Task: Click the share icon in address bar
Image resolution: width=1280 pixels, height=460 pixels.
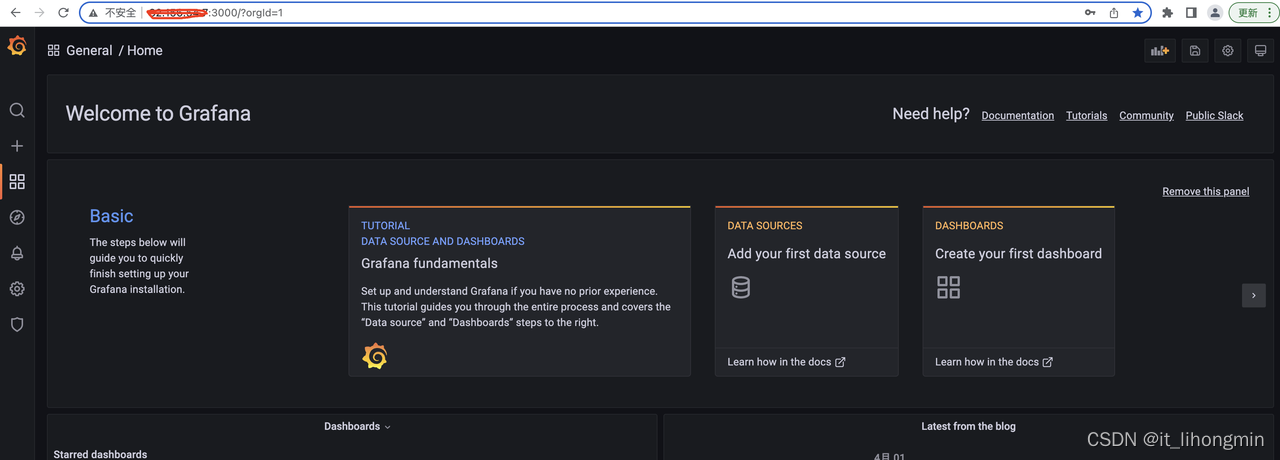Action: pyautogui.click(x=1114, y=13)
